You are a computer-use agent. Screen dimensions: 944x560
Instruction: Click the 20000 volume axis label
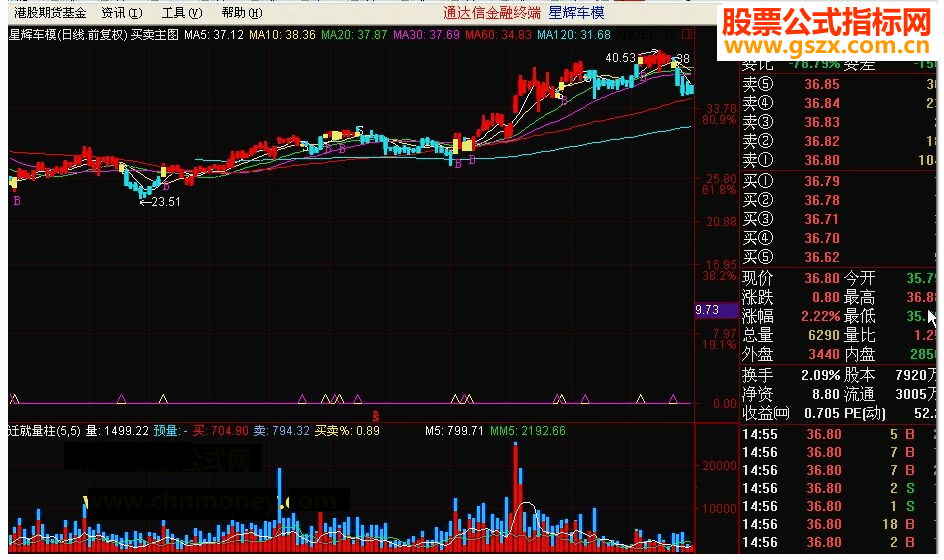click(x=719, y=466)
